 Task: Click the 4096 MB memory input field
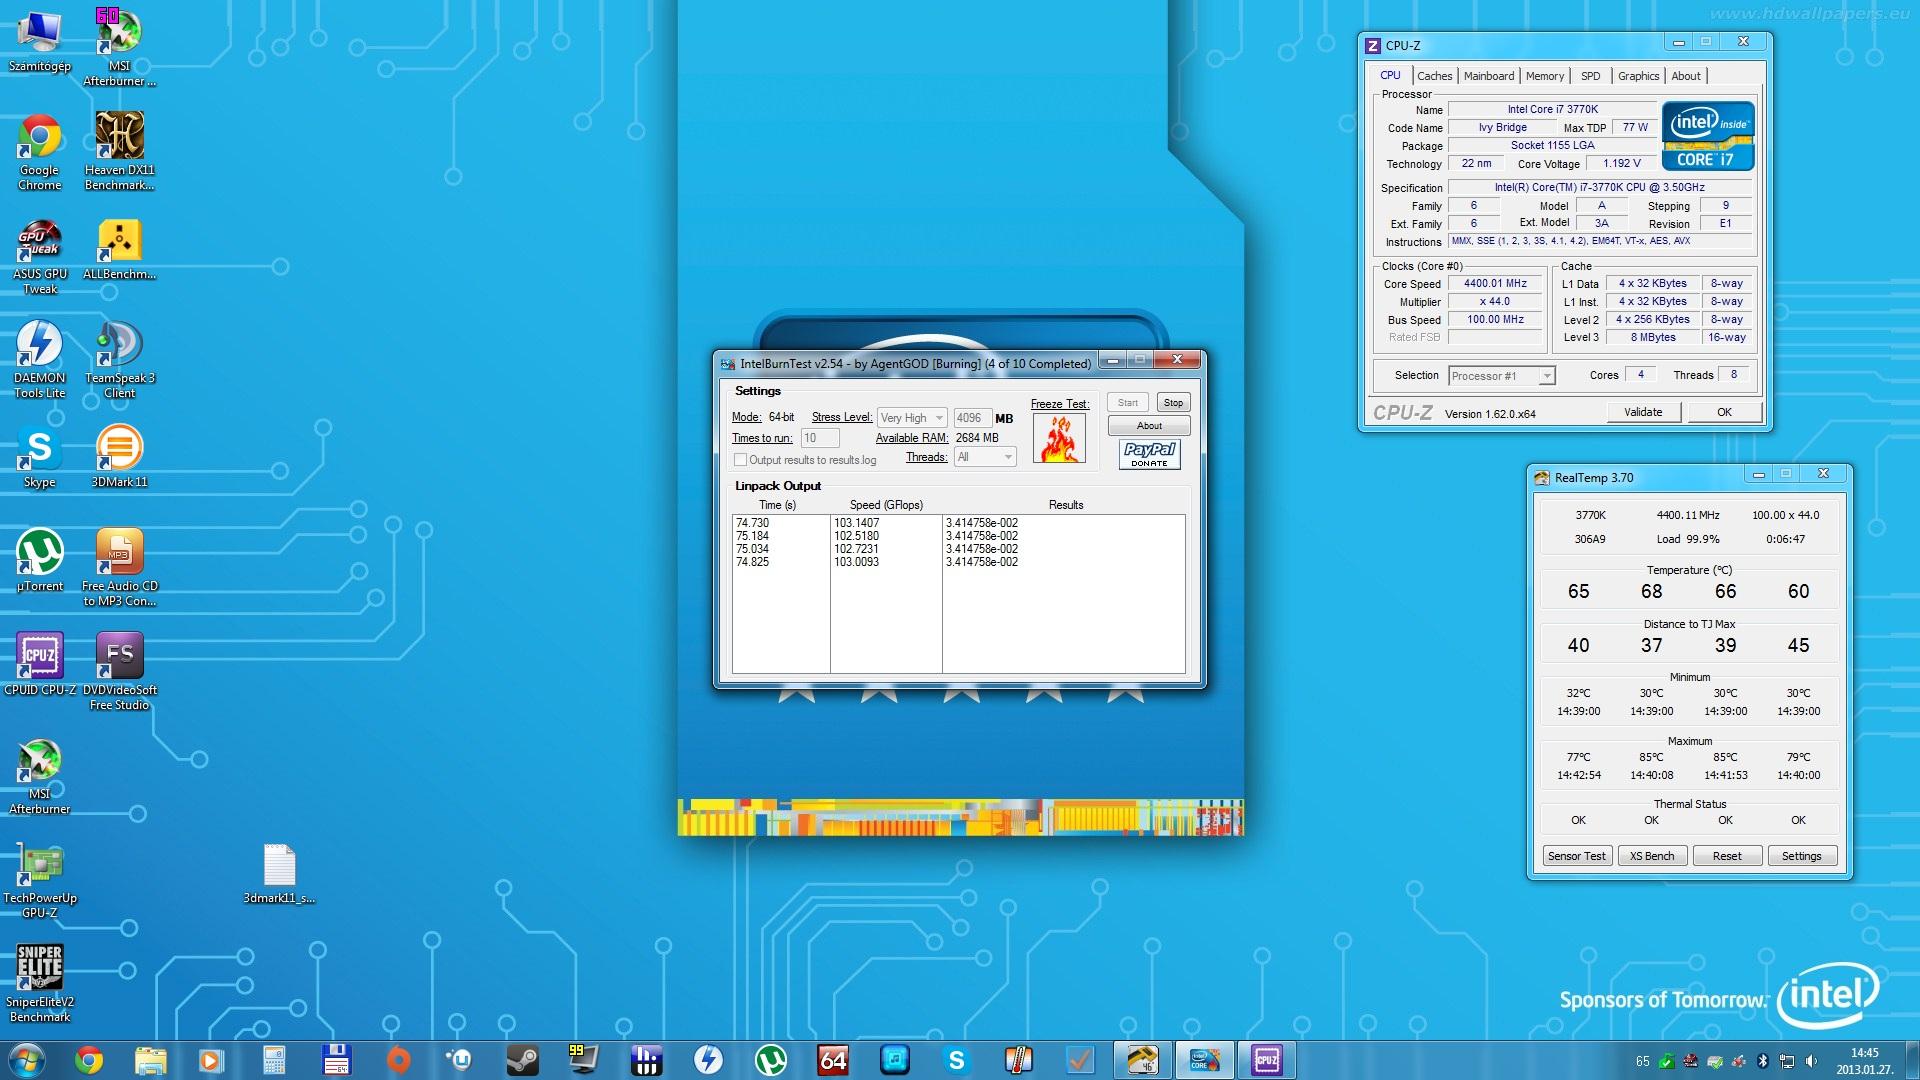pos(972,418)
